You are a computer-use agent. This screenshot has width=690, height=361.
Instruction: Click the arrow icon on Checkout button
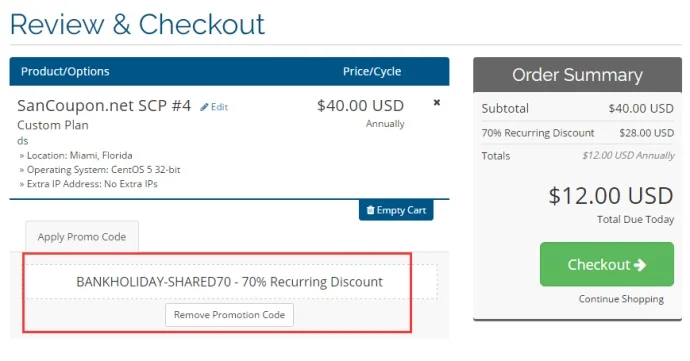coord(640,265)
